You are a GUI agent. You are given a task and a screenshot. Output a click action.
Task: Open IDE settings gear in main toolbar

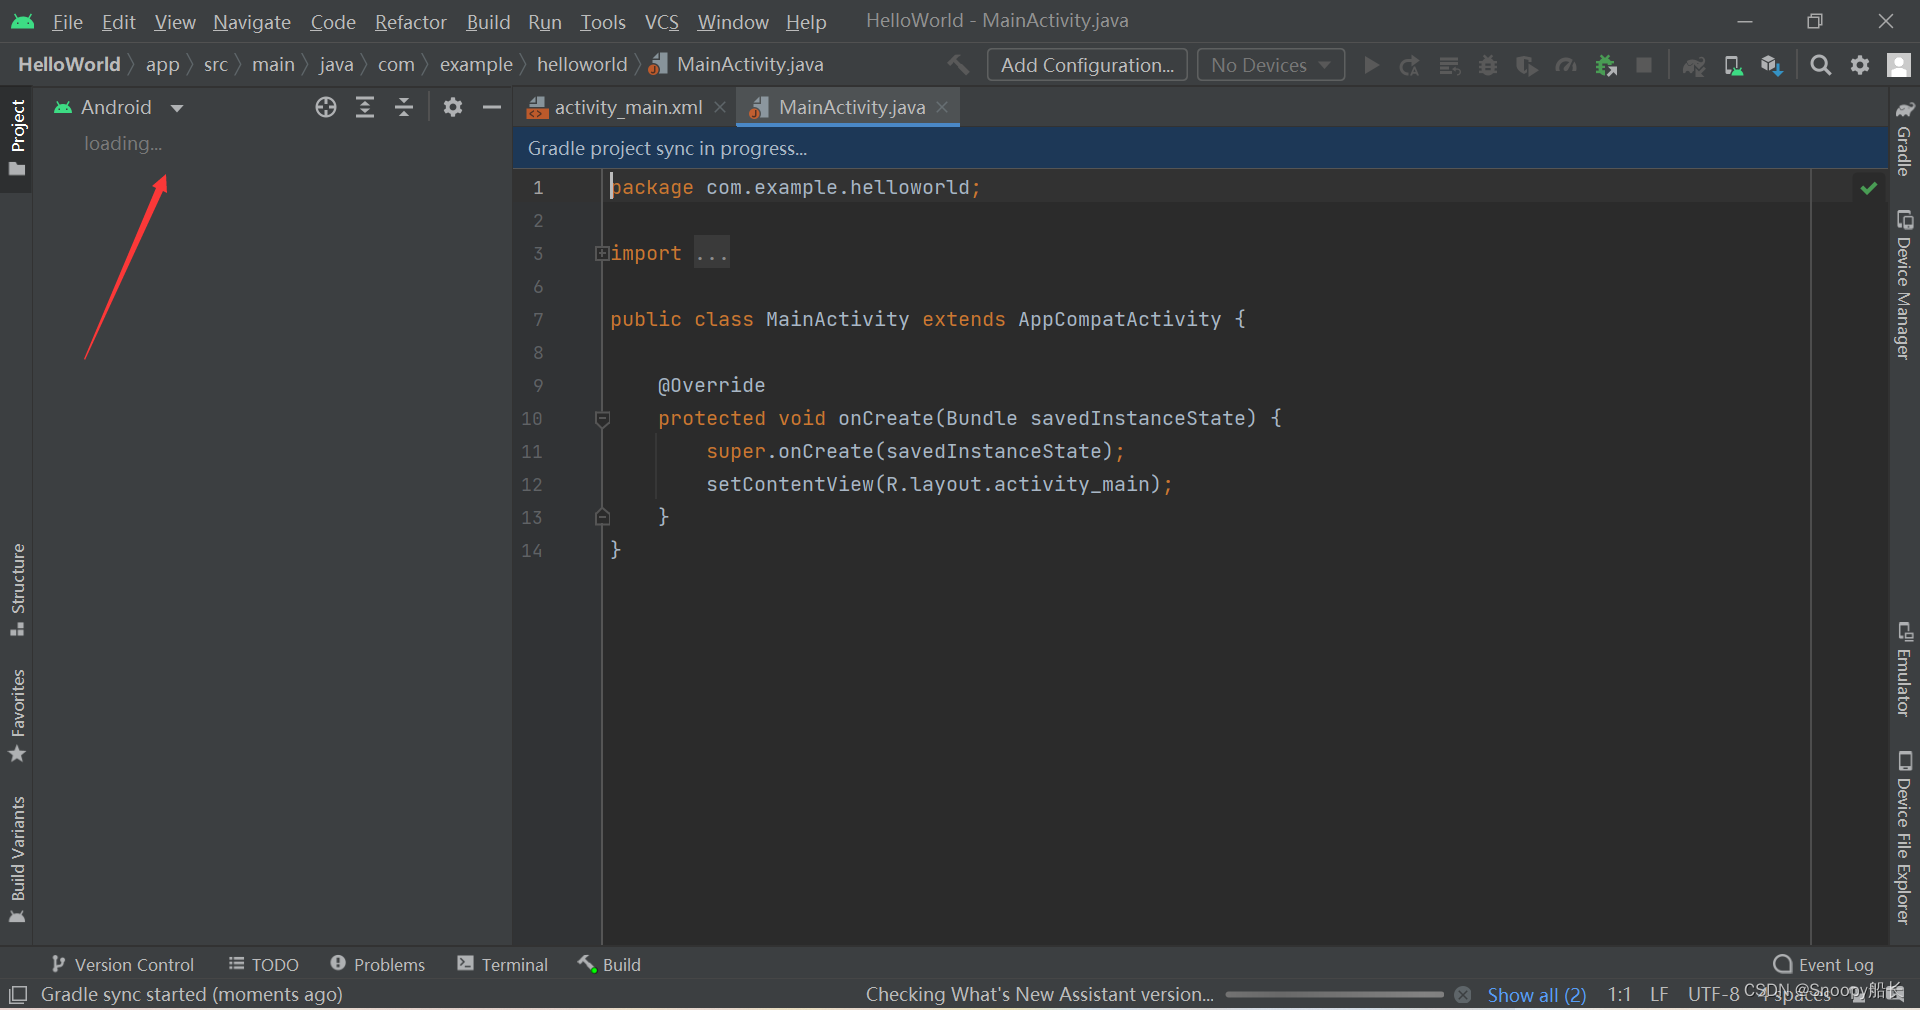(x=1860, y=65)
